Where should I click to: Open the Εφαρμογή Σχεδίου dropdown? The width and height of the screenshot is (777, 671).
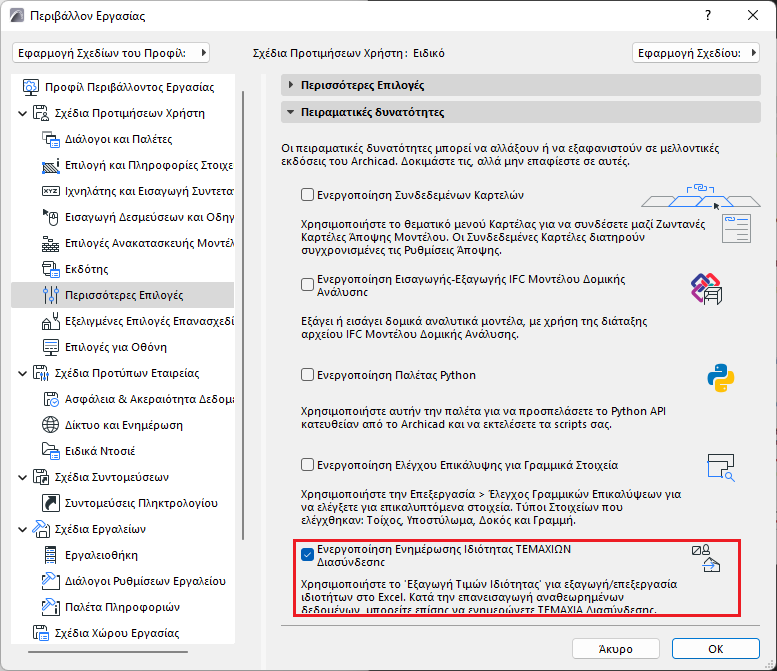point(696,53)
